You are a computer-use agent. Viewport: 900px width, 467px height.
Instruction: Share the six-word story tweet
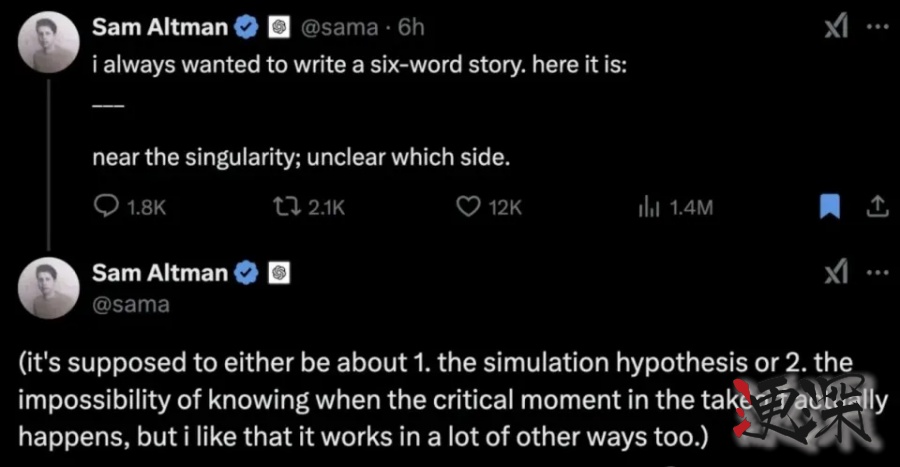point(876,207)
